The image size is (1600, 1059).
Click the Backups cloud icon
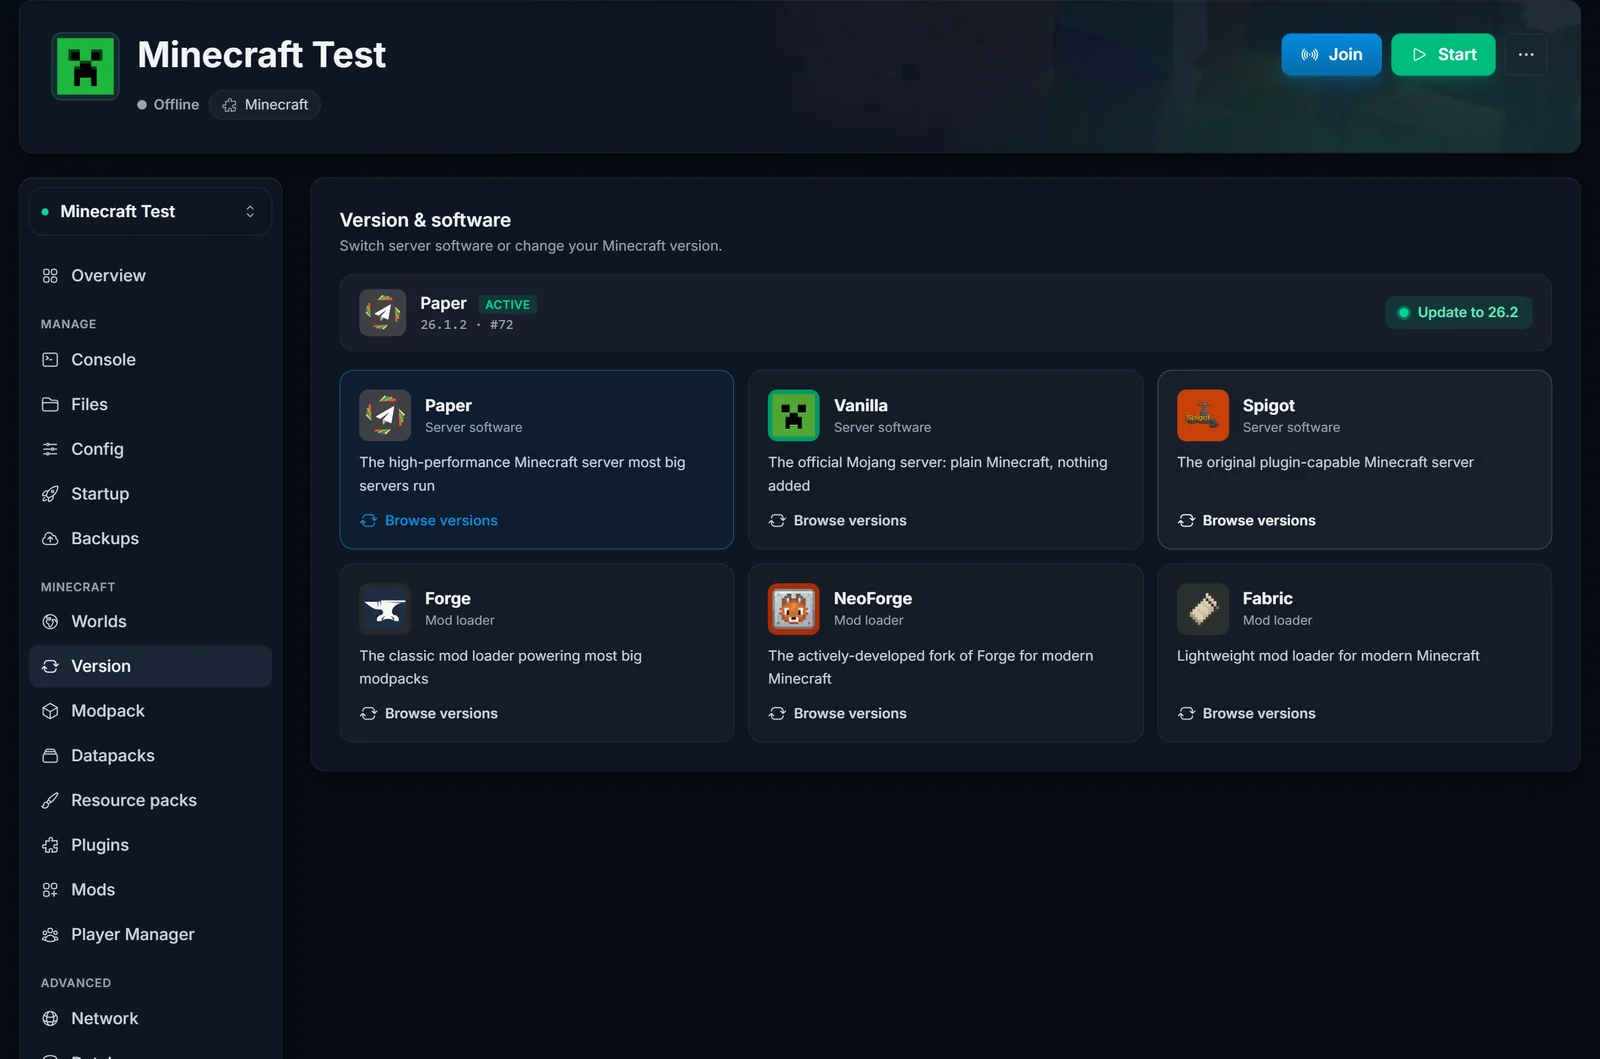coord(50,539)
